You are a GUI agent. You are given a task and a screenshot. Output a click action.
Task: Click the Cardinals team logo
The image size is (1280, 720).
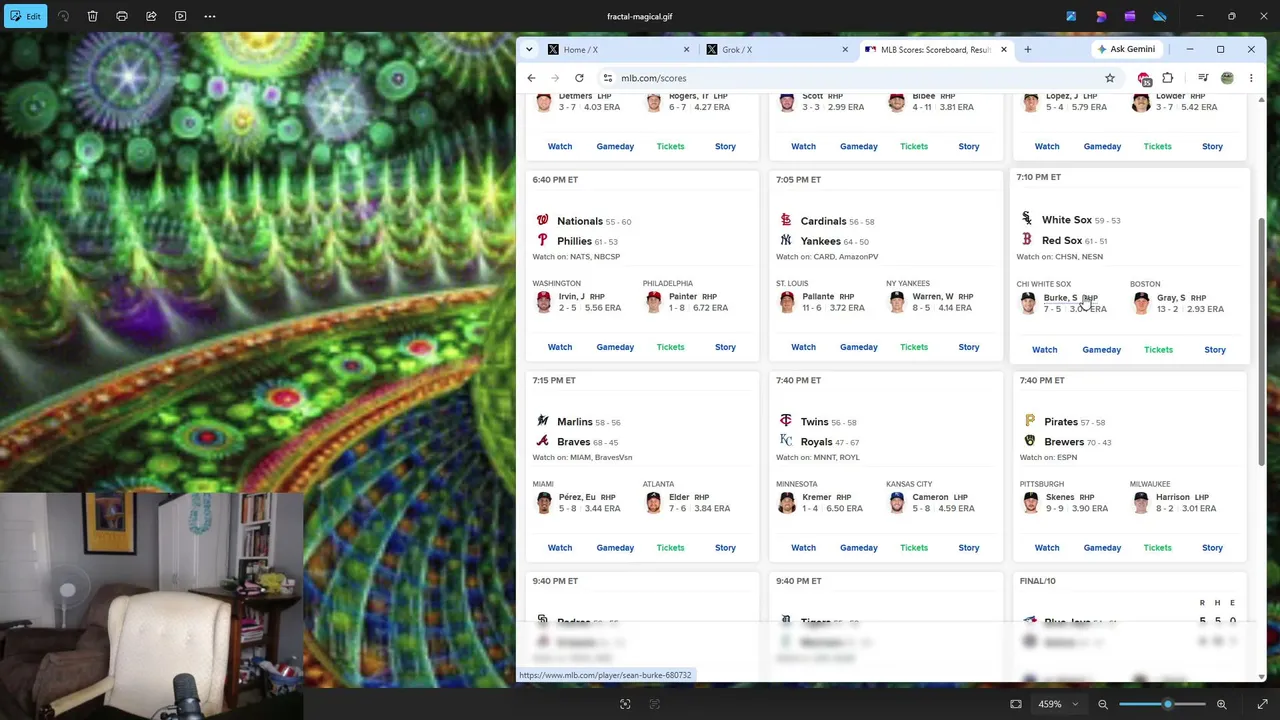[x=786, y=220]
